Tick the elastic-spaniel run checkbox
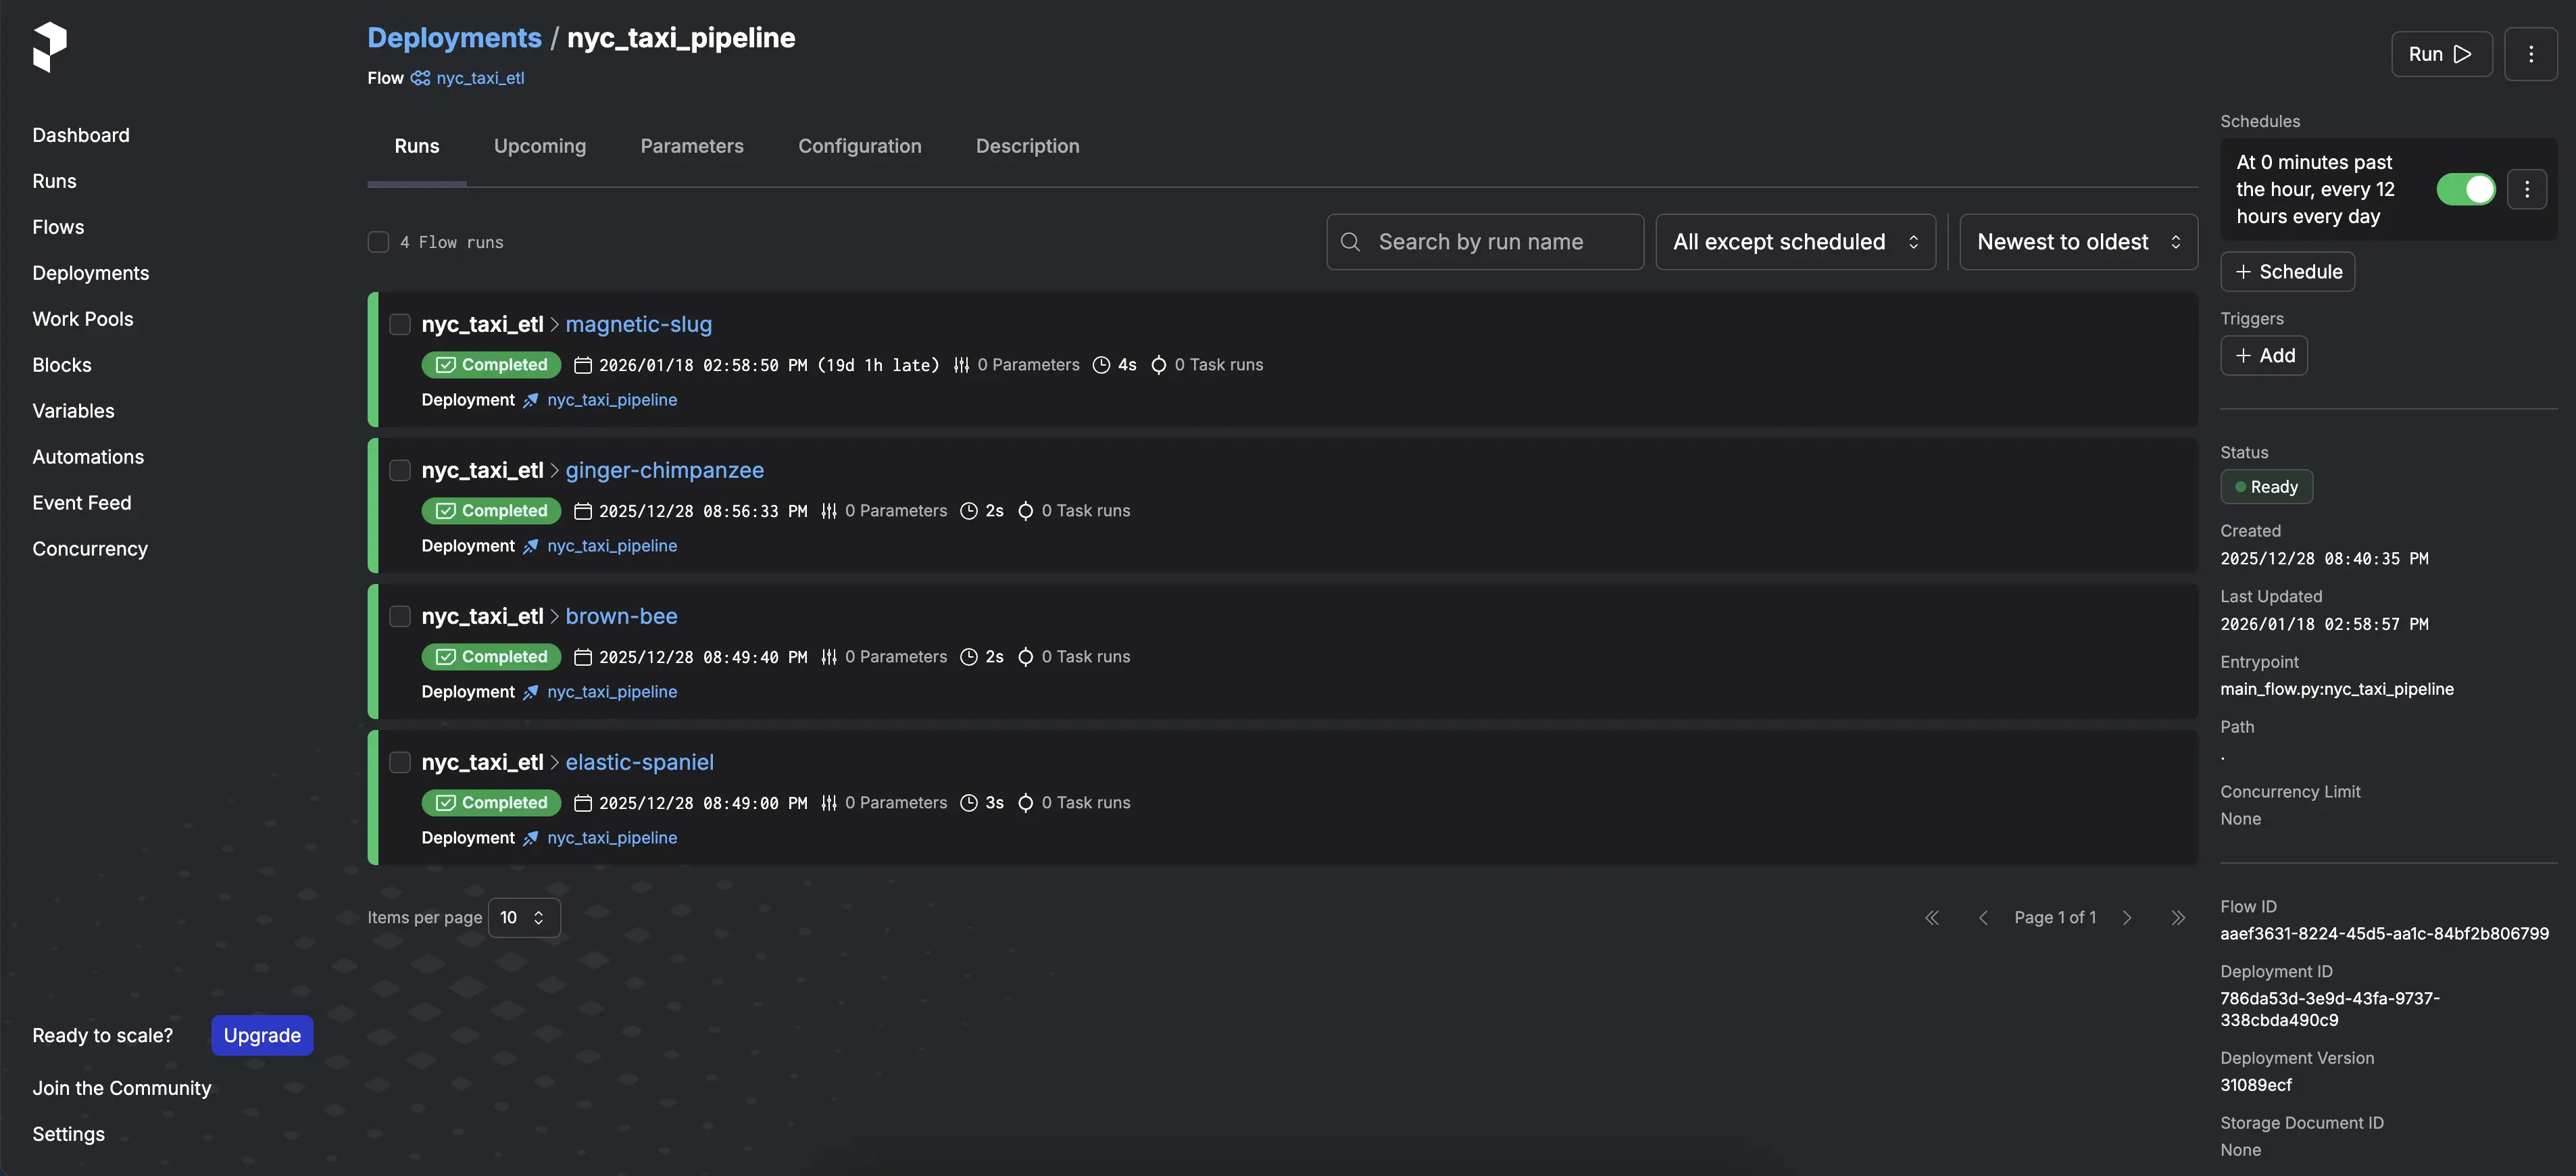2576x1176 pixels. (400, 762)
